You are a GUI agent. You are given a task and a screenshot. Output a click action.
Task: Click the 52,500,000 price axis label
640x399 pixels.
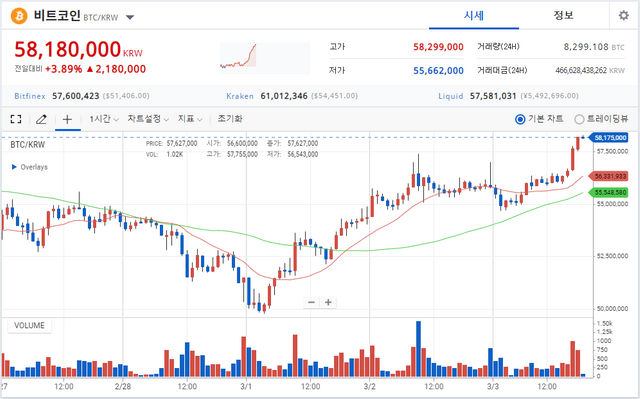point(612,256)
